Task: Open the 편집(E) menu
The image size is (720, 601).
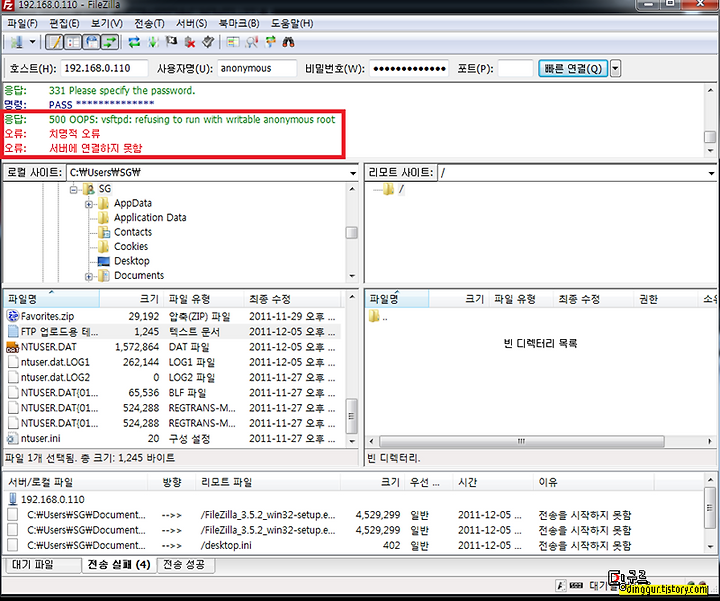Action: tap(64, 23)
